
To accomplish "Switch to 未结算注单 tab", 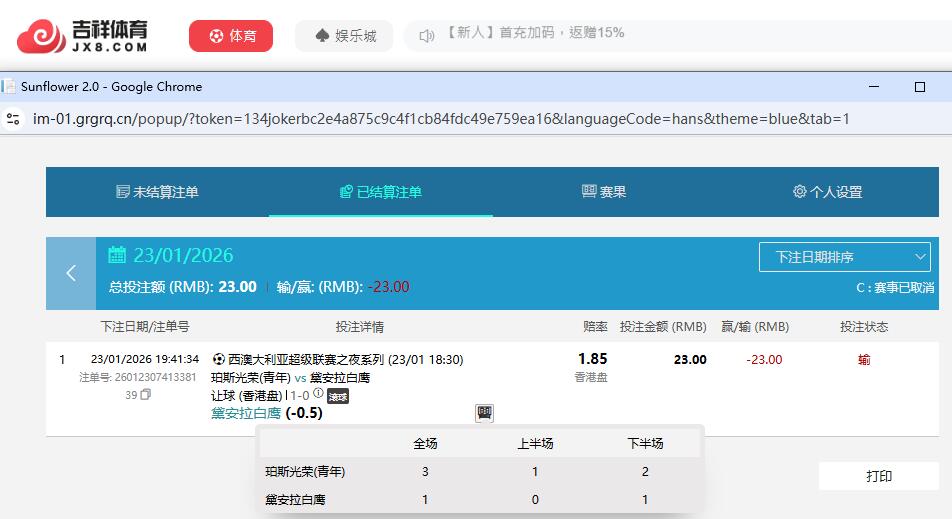I will click(x=157, y=192).
